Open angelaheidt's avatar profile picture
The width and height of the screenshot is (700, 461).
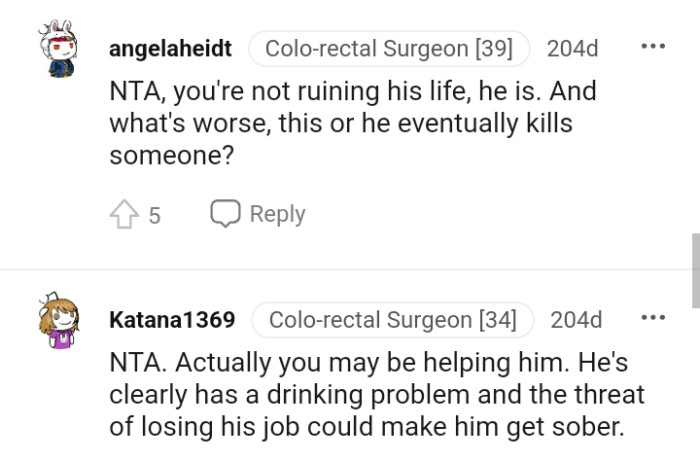(63, 52)
